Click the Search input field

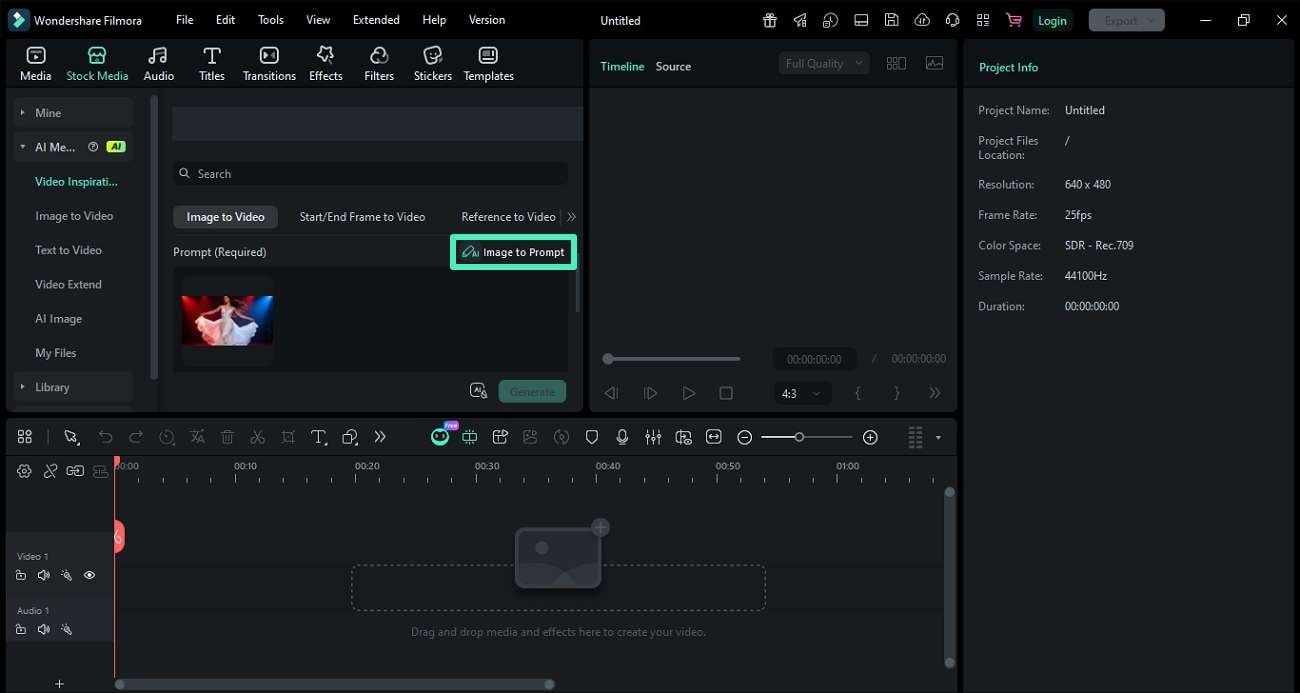370,174
